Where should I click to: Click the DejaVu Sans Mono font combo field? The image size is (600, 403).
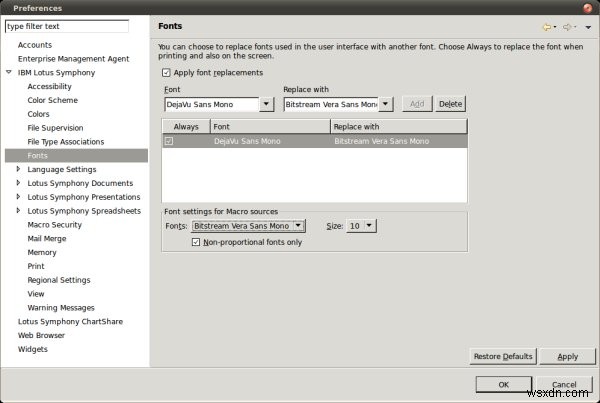tap(212, 104)
